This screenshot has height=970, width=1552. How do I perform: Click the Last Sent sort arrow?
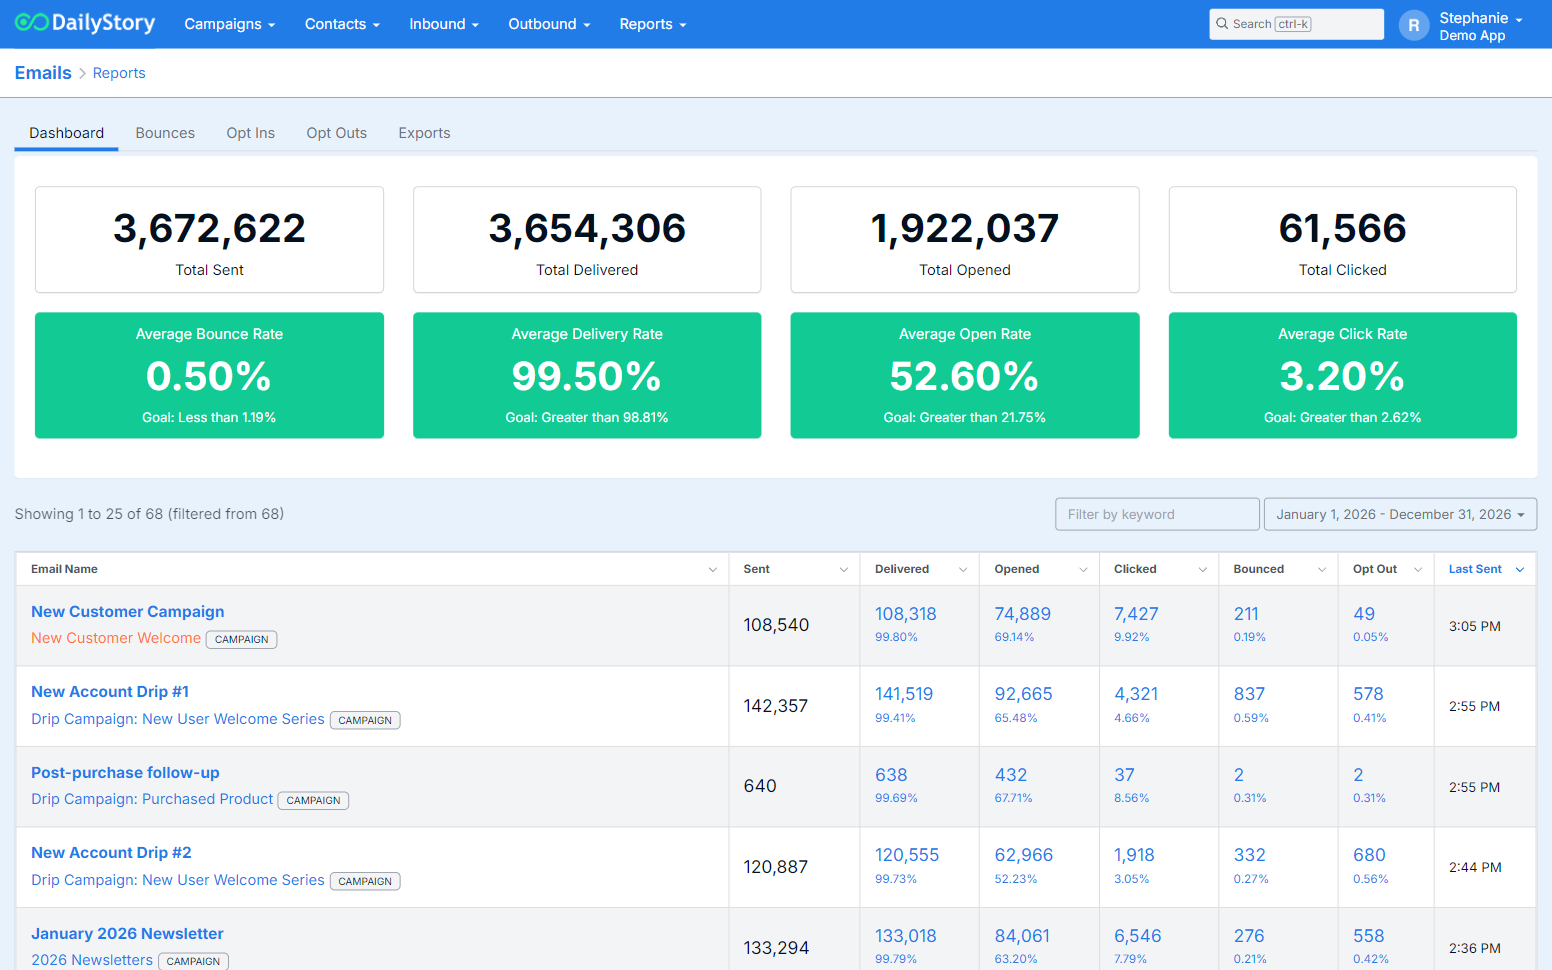click(1520, 570)
